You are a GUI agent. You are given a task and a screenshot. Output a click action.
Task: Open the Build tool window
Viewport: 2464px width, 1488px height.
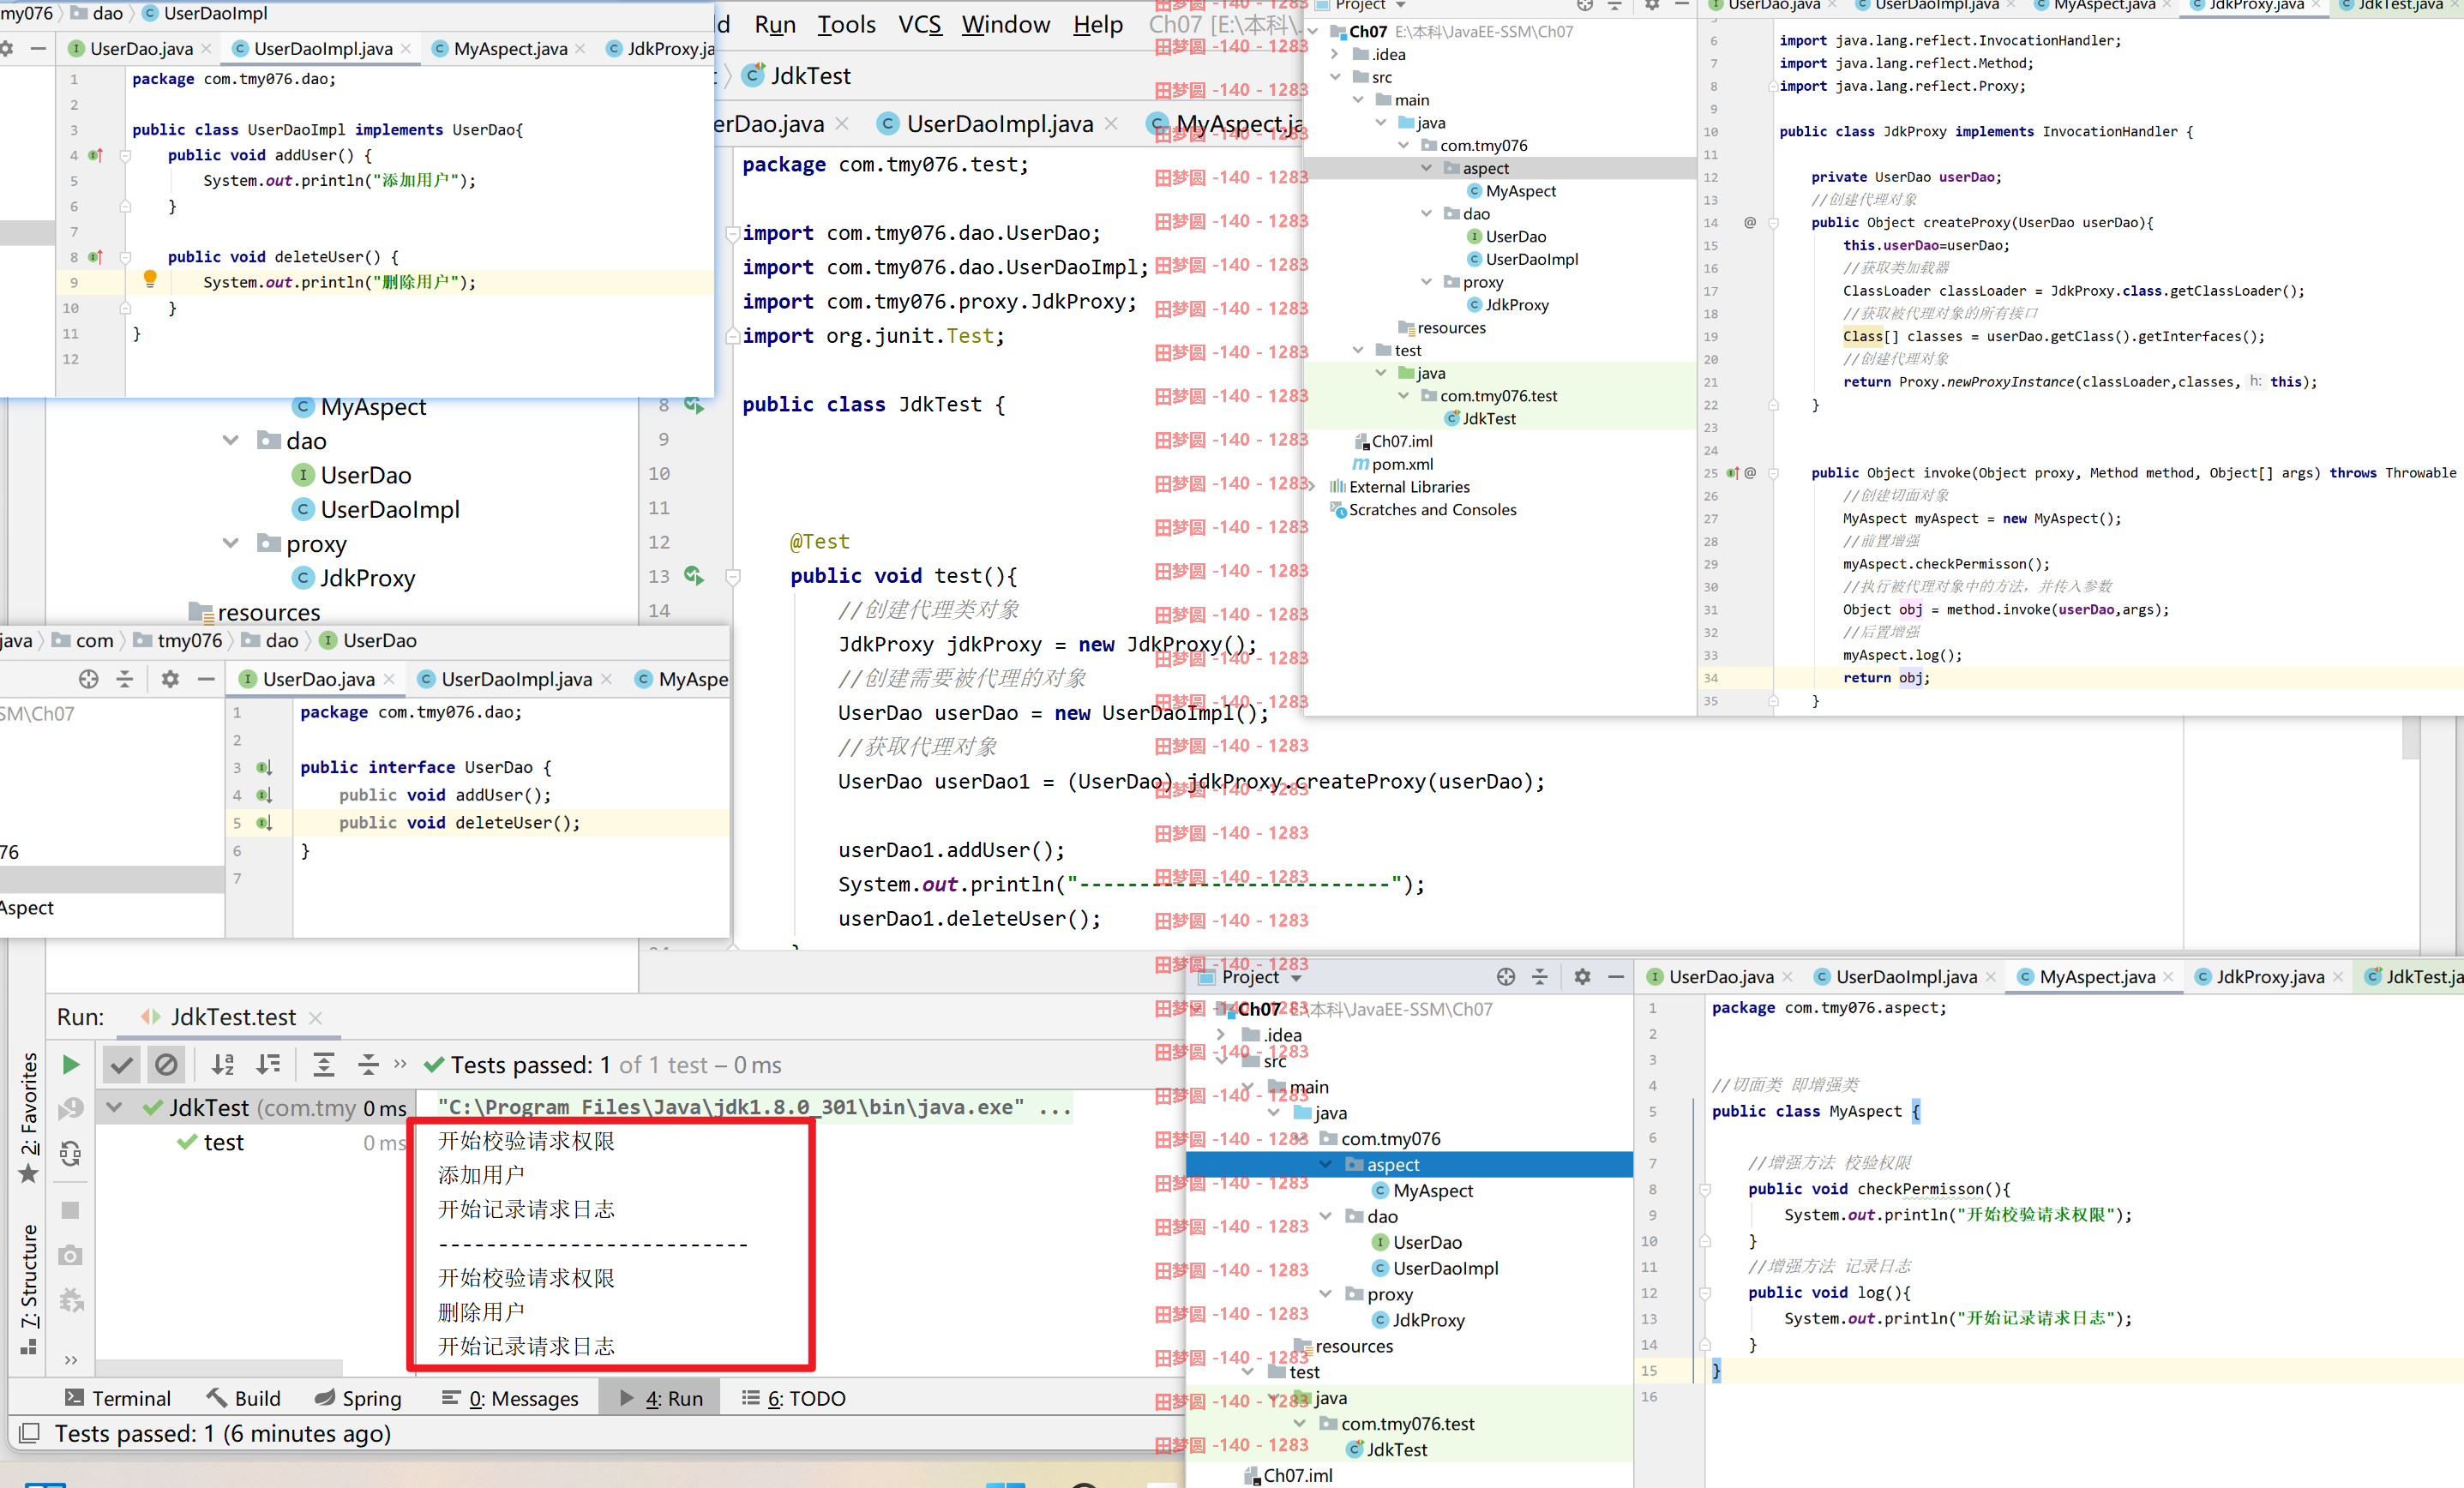pos(243,1398)
